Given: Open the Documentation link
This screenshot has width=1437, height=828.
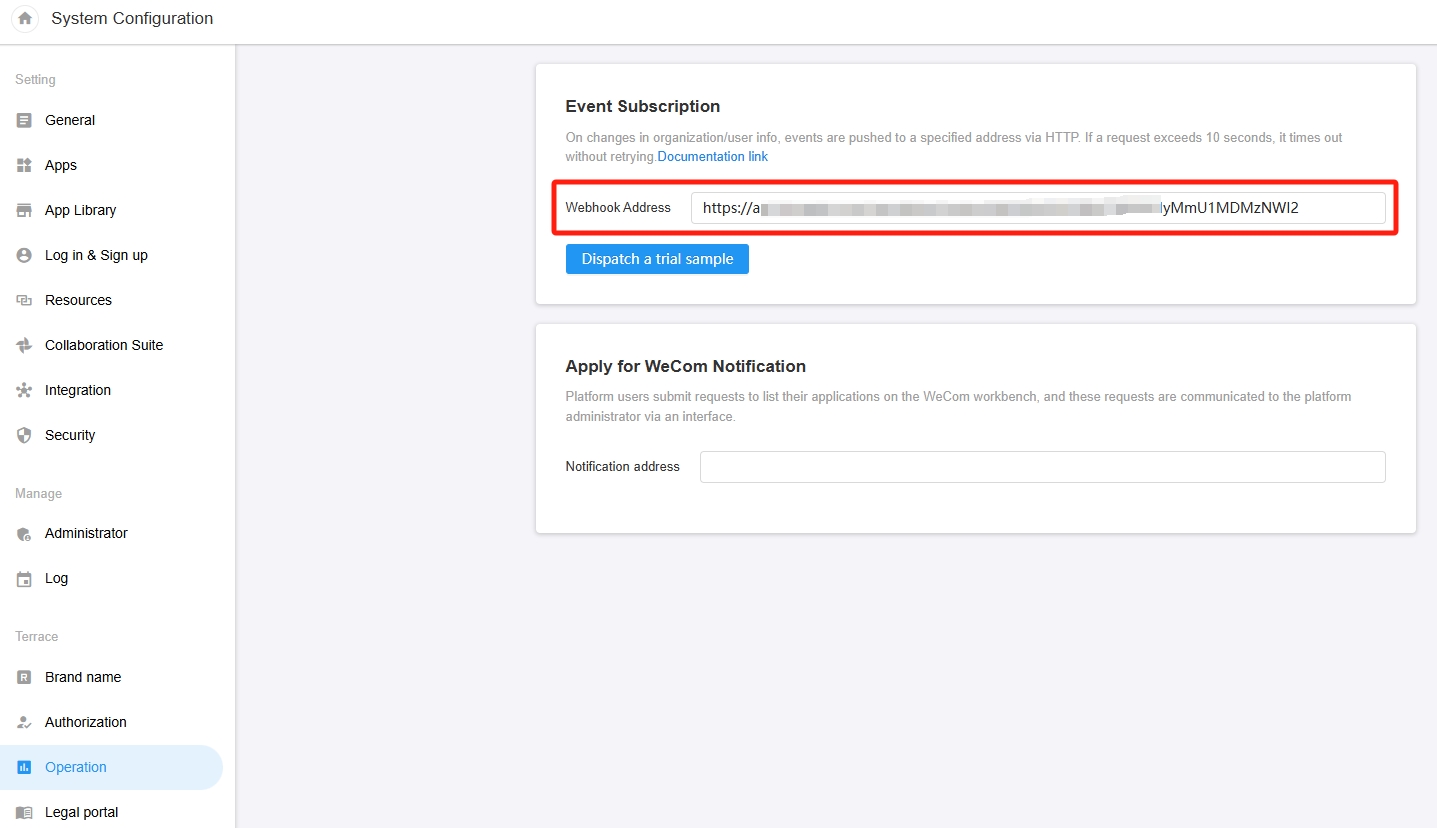Looking at the screenshot, I should 712,157.
